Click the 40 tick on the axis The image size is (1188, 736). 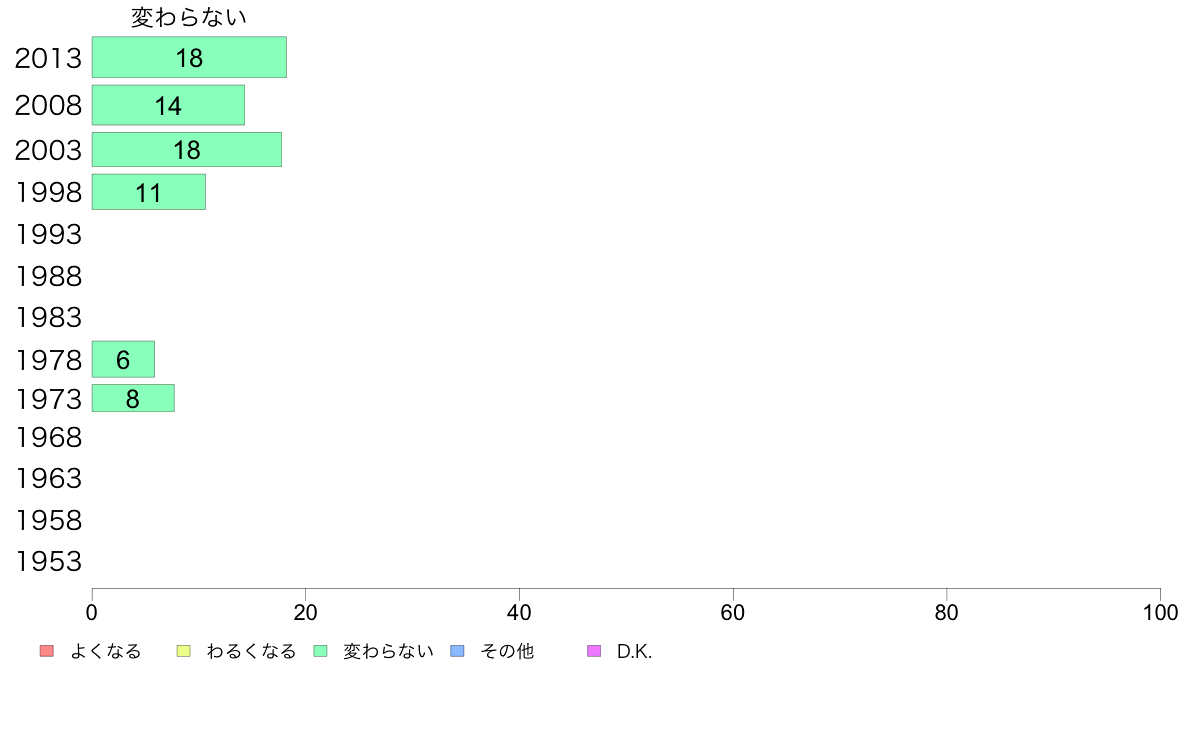[519, 612]
